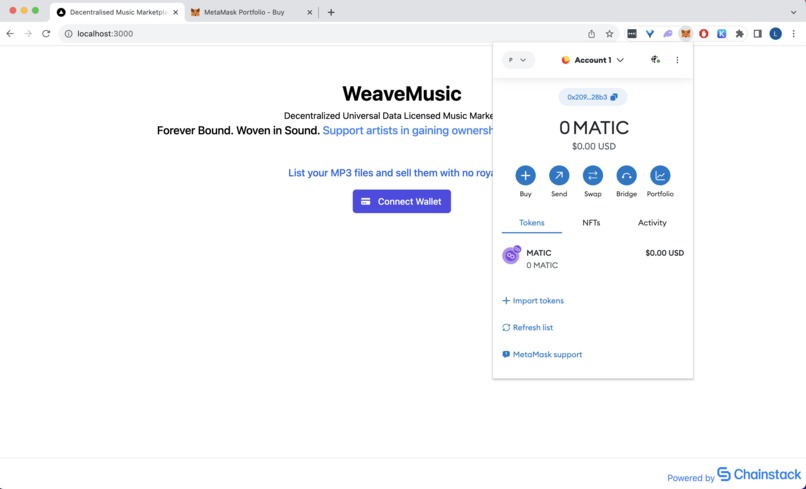Screen dimensions: 806x489
Task: Click the Connect Wallet button
Action: (x=401, y=202)
